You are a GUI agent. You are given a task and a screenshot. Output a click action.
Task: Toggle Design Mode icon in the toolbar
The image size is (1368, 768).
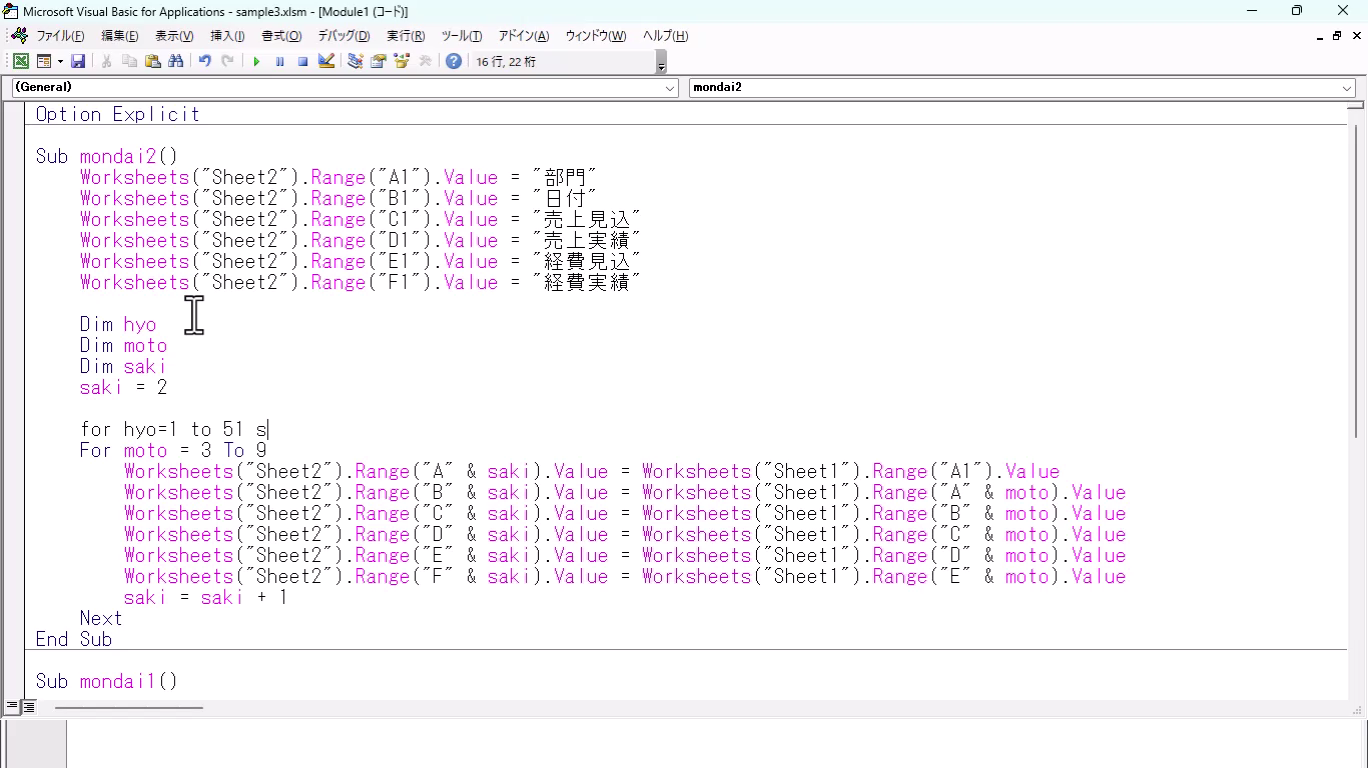tap(326, 61)
